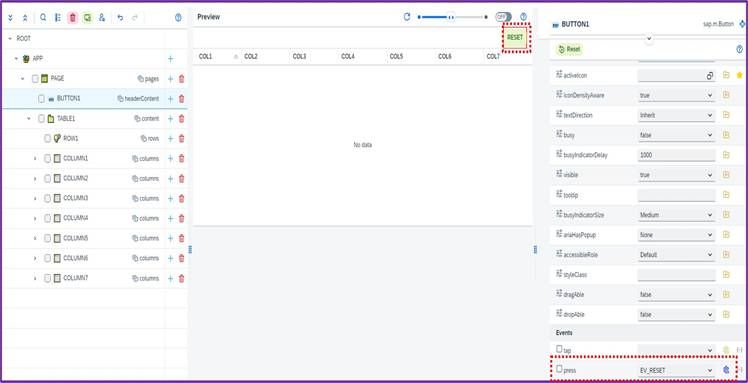Click rows aggregation label of ROW1
Image resolution: width=748 pixels, height=383 pixels.
click(x=153, y=139)
